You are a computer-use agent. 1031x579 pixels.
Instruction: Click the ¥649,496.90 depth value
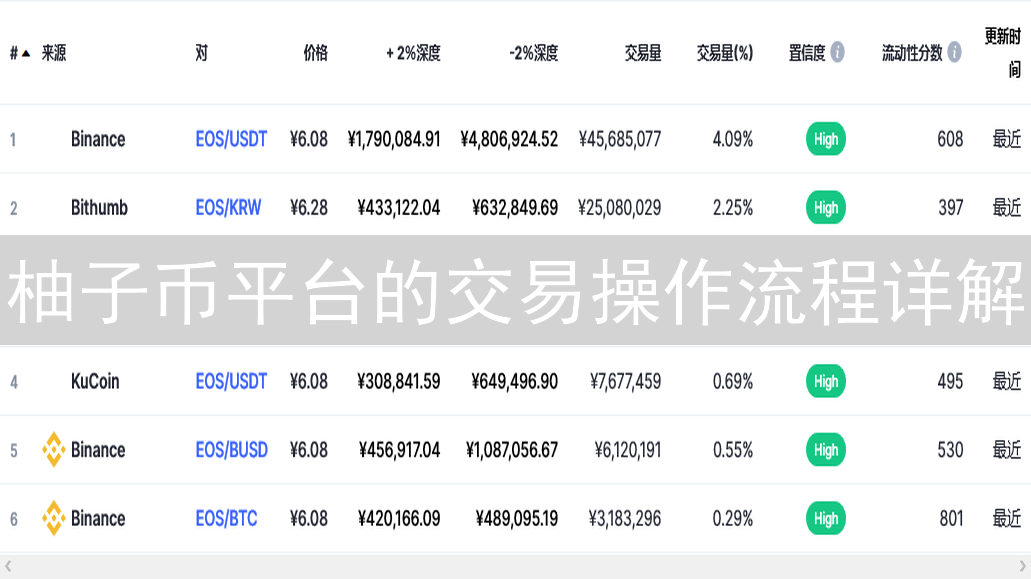(515, 381)
